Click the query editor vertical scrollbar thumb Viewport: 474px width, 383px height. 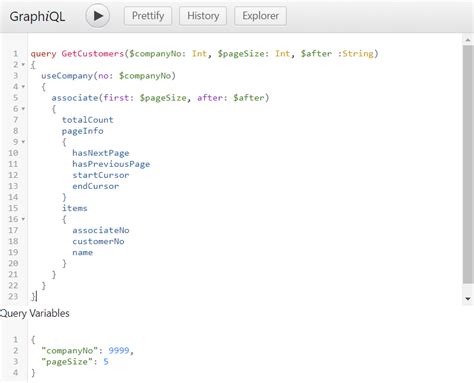tap(468, 165)
